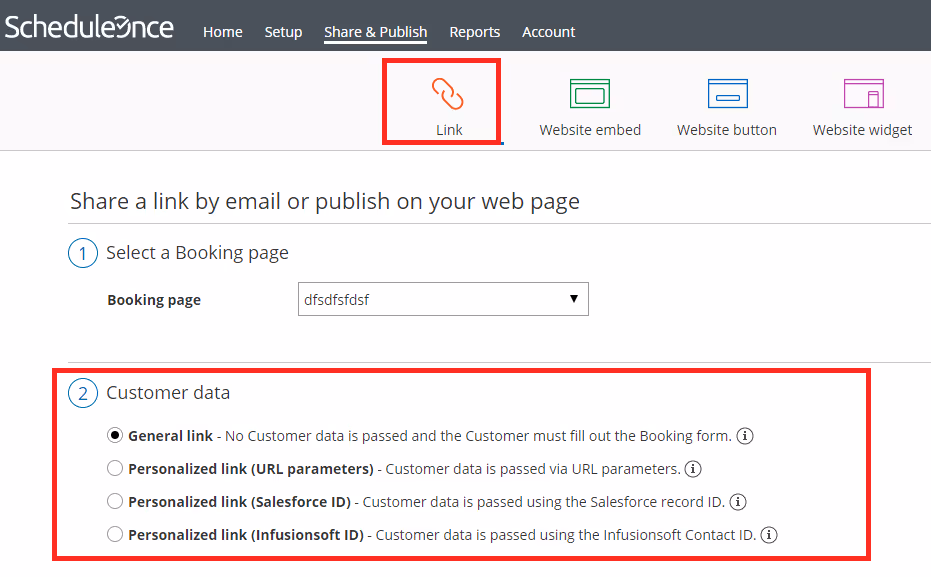This screenshot has height=577, width=931.
Task: Click the 'Share a link by email' heading
Action: 325,202
